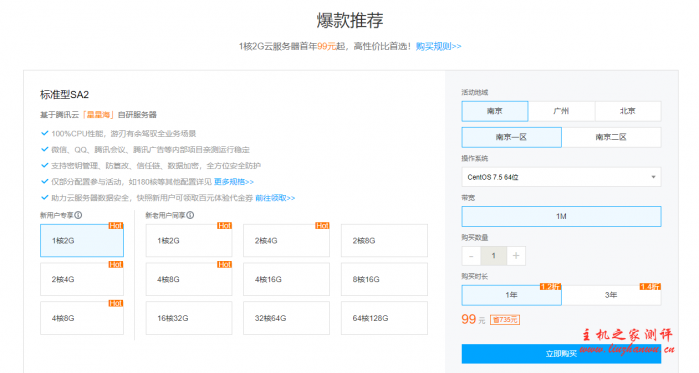Select availability zone 南京二区
699x373 pixels.
(611, 137)
